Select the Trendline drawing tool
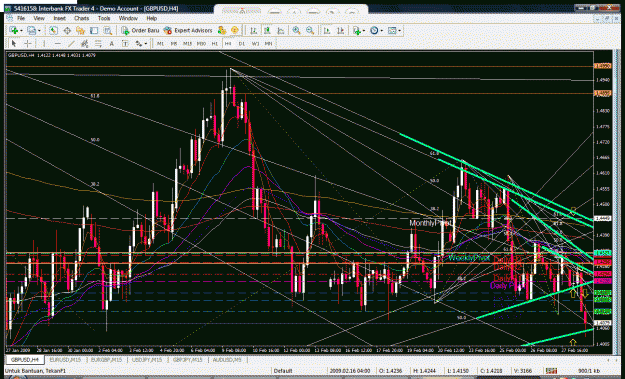 (x=71, y=43)
